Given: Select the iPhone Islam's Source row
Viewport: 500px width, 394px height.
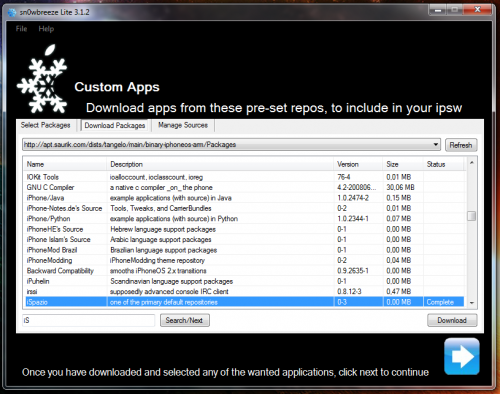Looking at the screenshot, I should (x=245, y=239).
